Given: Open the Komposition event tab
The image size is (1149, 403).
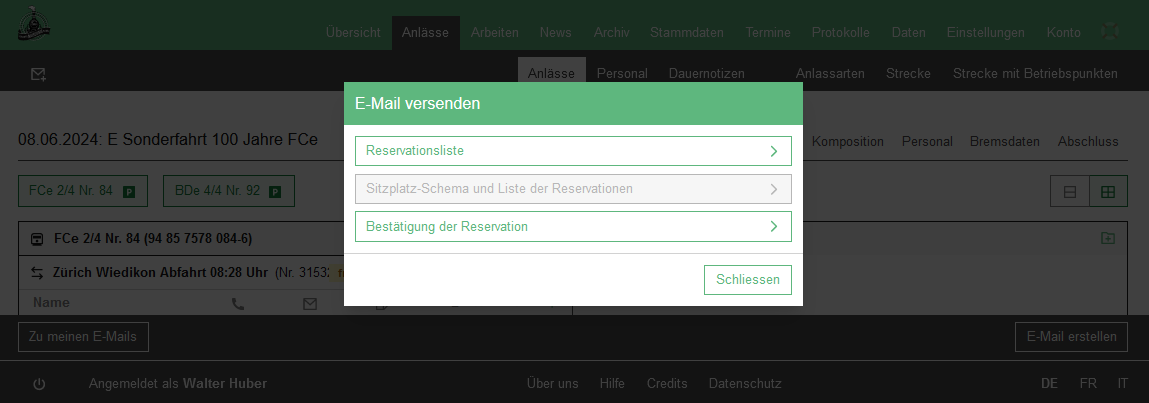Looking at the screenshot, I should (847, 141).
